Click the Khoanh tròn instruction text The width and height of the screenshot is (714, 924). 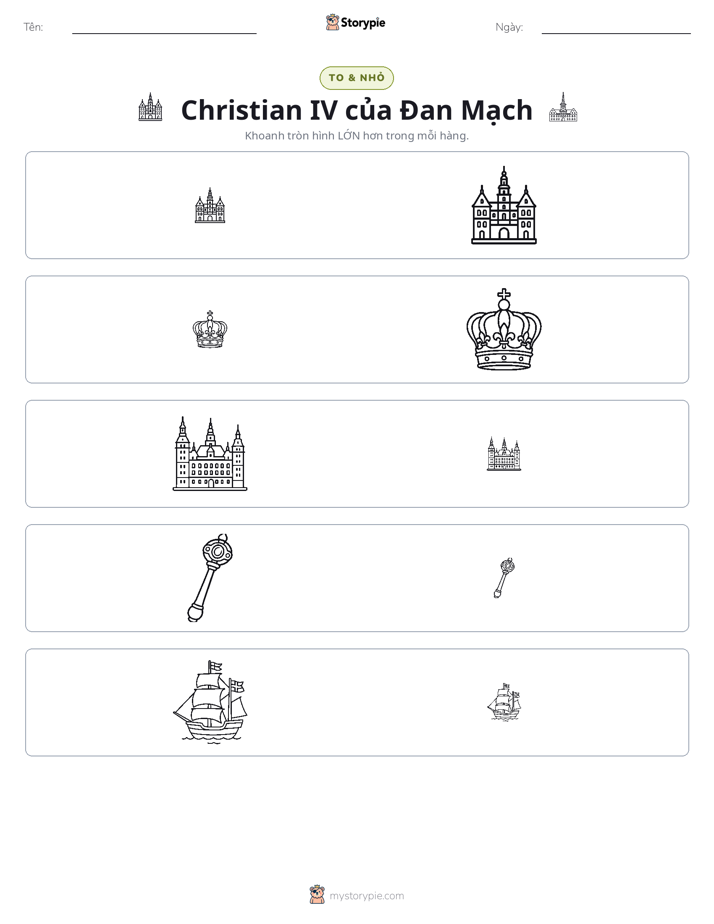[x=356, y=136]
